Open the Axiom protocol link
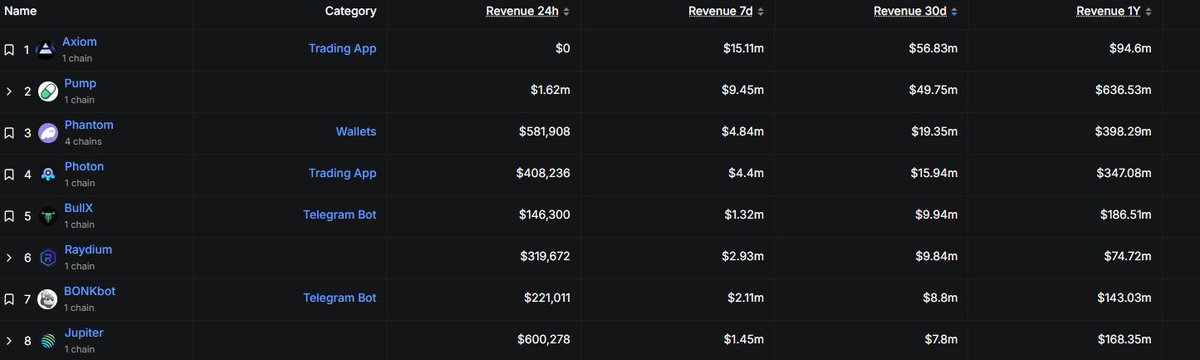The height and width of the screenshot is (360, 1200). (79, 42)
